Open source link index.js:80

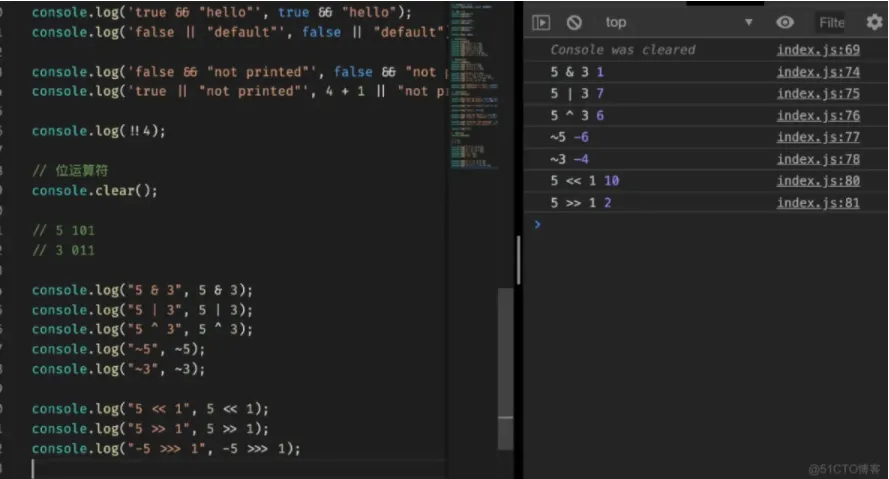click(818, 181)
